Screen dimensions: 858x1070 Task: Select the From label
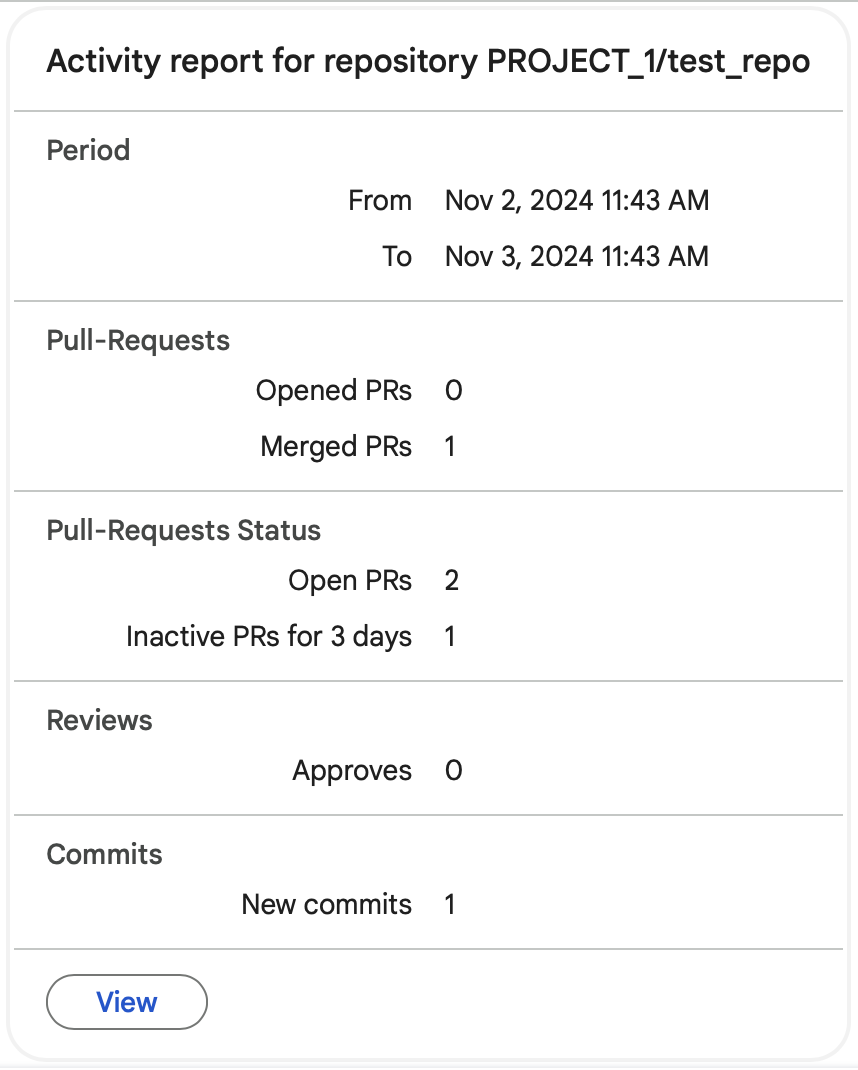point(380,200)
